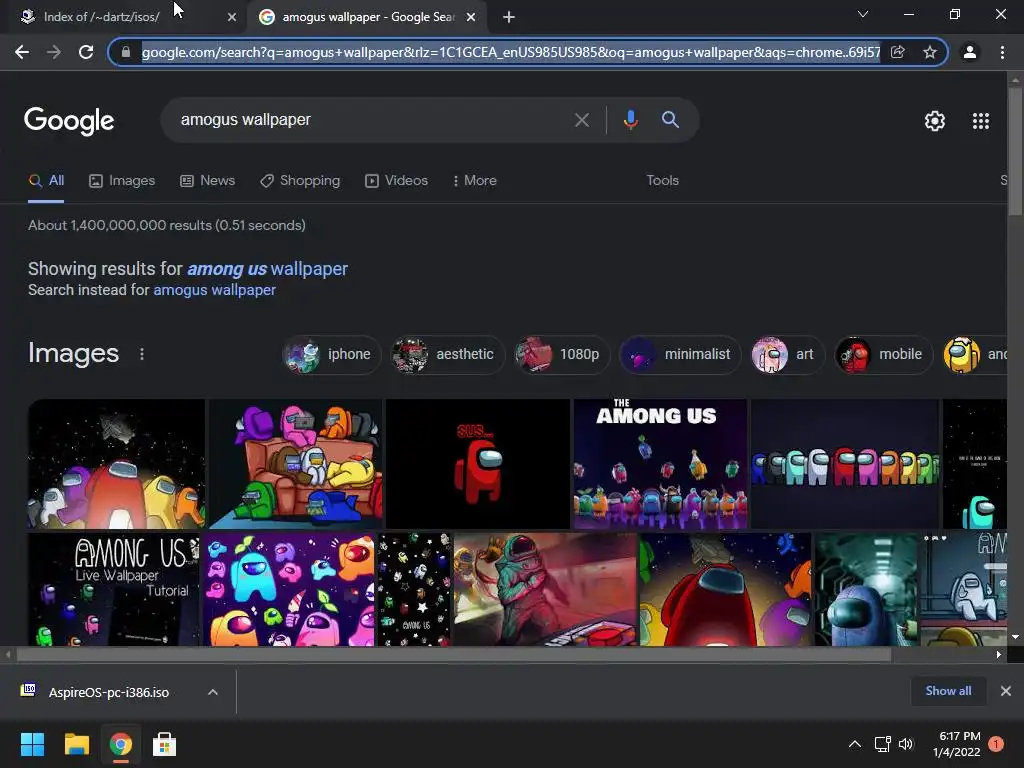The width and height of the screenshot is (1024, 768).
Task: Search instead for amogus wallpaper
Action: coord(214,290)
